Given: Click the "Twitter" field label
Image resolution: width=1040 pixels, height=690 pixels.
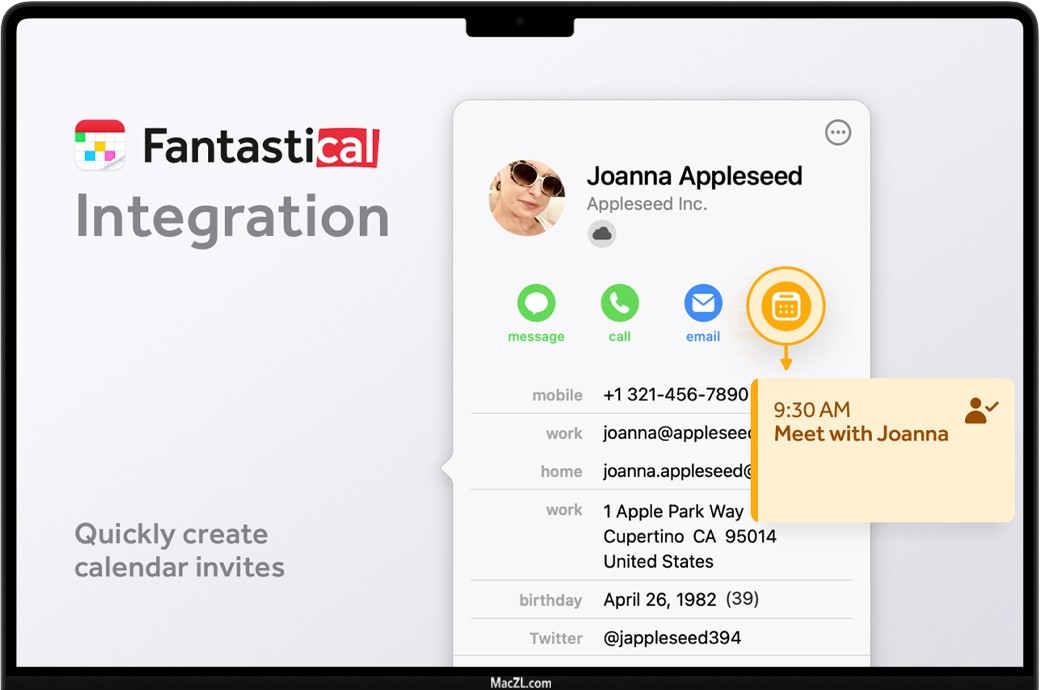Looking at the screenshot, I should 556,638.
